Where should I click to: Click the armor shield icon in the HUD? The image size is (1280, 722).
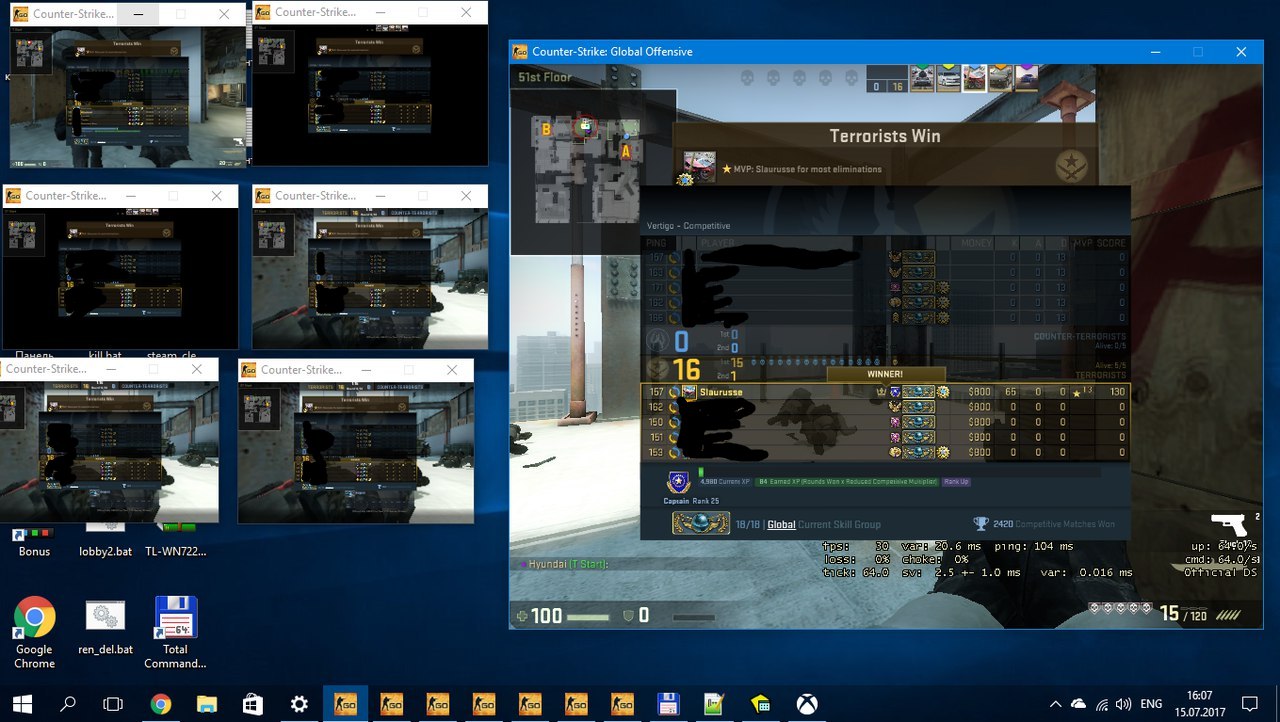point(627,616)
